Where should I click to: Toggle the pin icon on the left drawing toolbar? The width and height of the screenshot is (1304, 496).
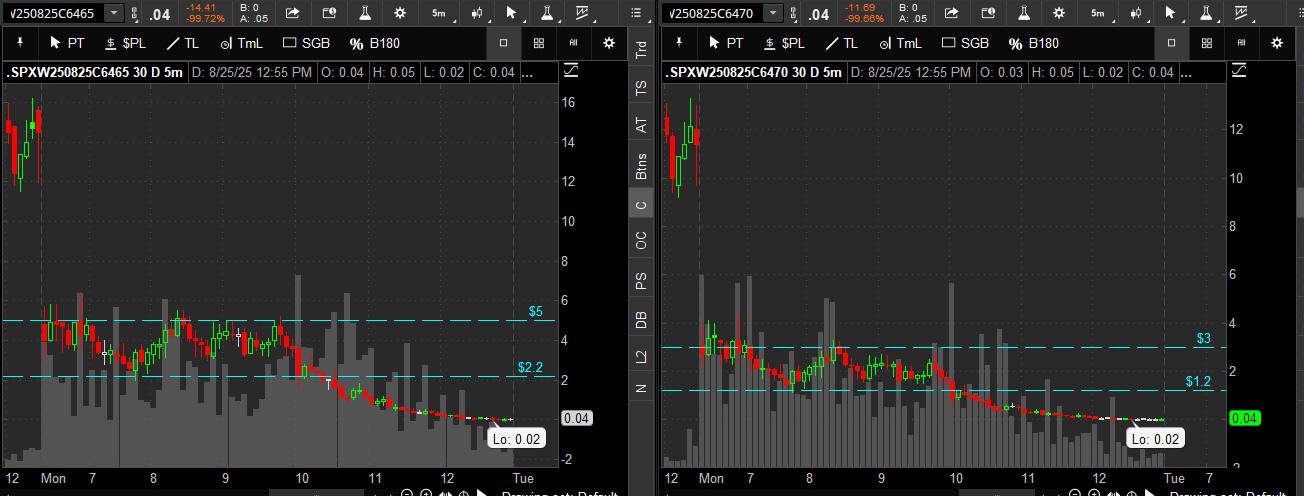pos(20,43)
